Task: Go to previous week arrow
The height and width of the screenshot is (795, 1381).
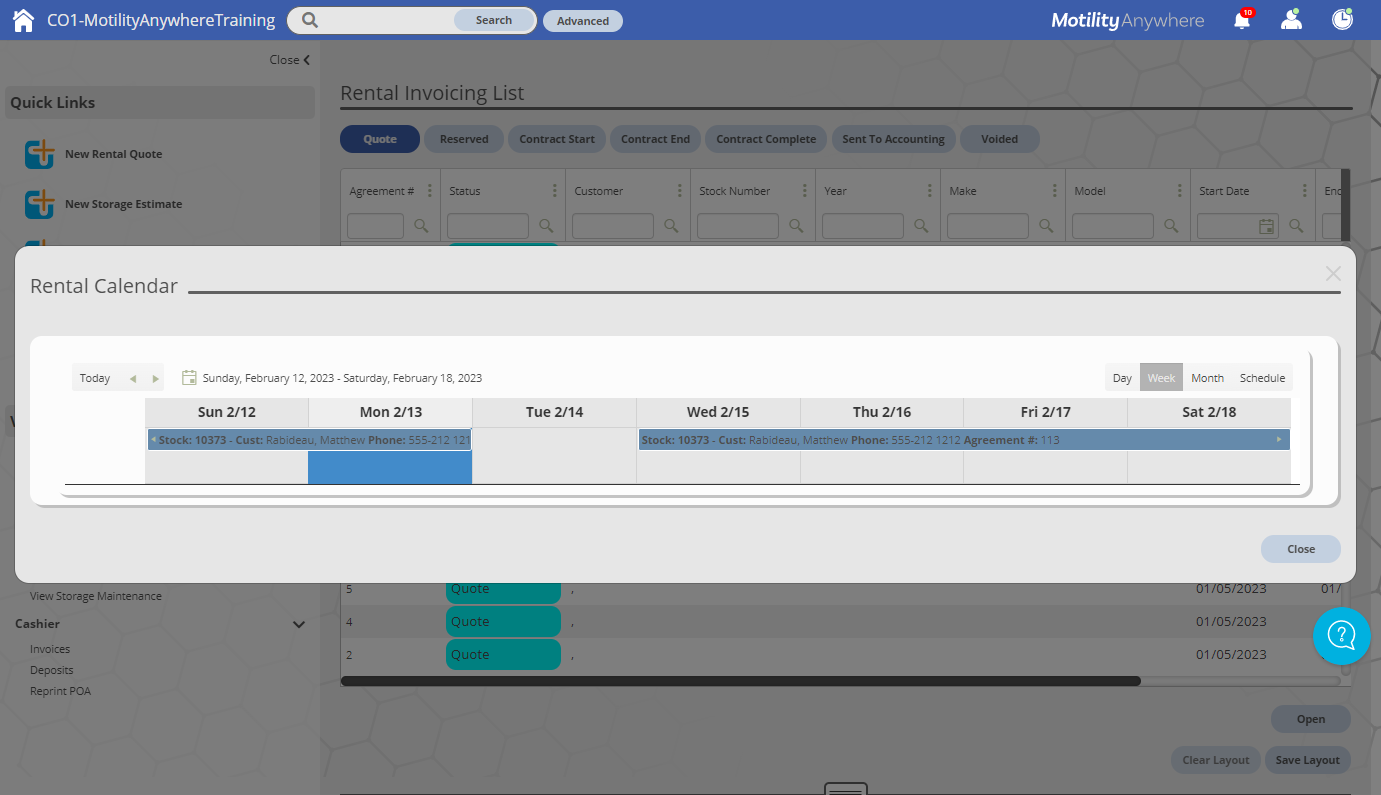Action: coord(132,379)
